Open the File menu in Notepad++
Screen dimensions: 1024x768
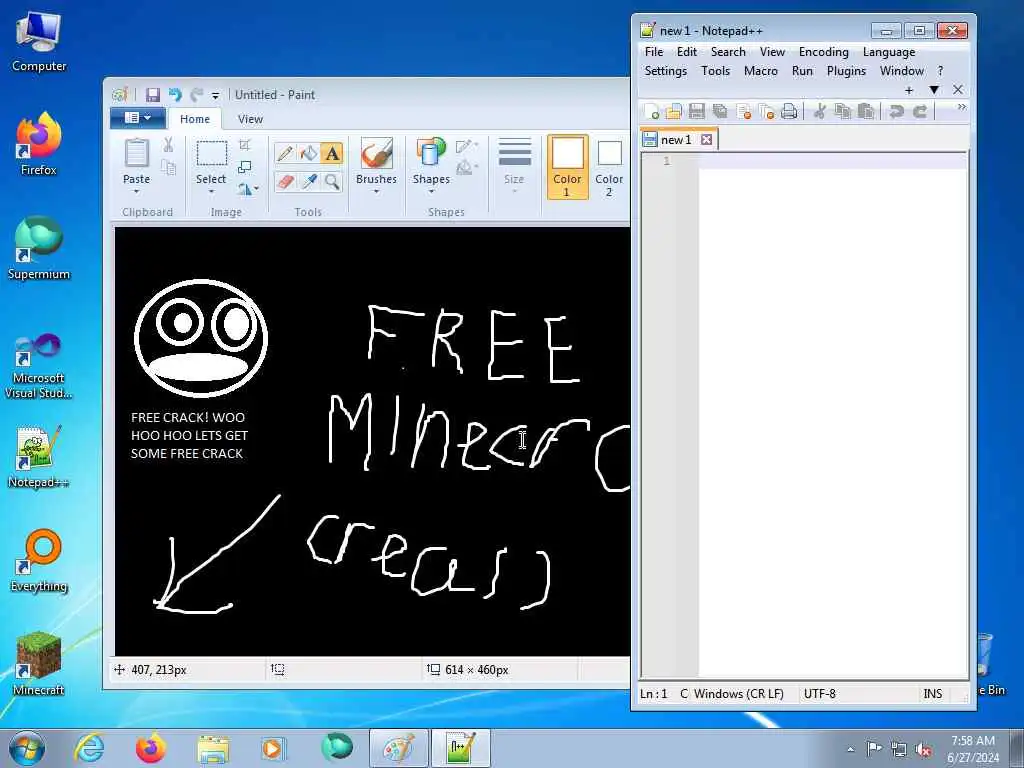654,52
